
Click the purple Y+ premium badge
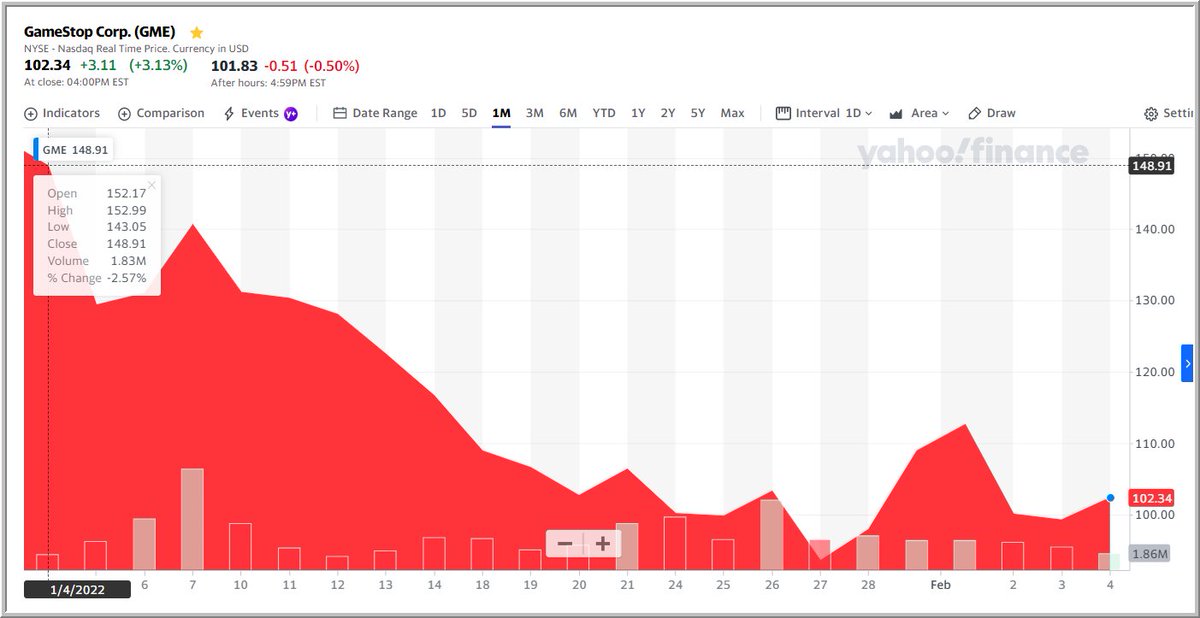click(291, 114)
